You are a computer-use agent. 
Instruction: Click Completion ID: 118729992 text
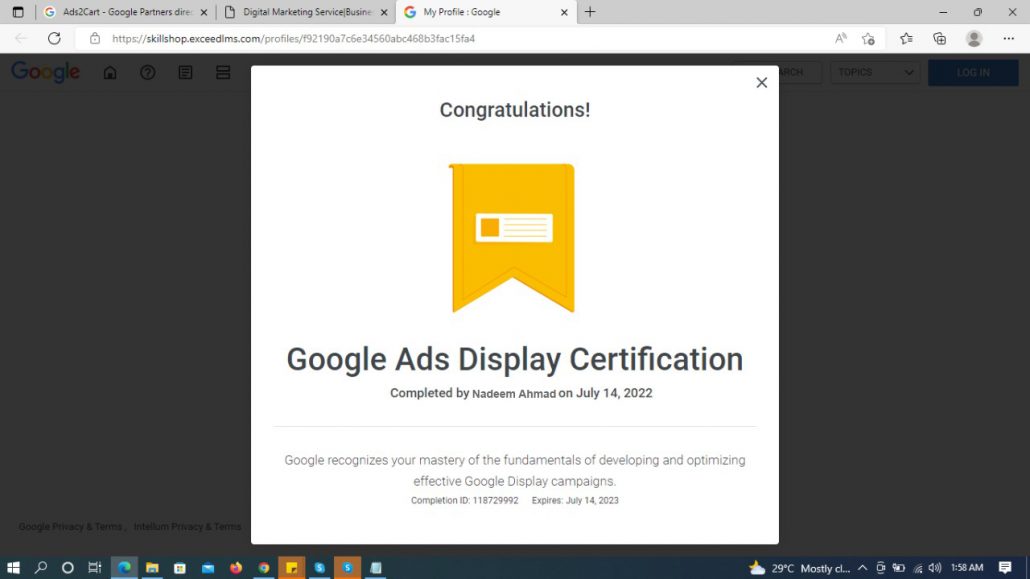464,500
